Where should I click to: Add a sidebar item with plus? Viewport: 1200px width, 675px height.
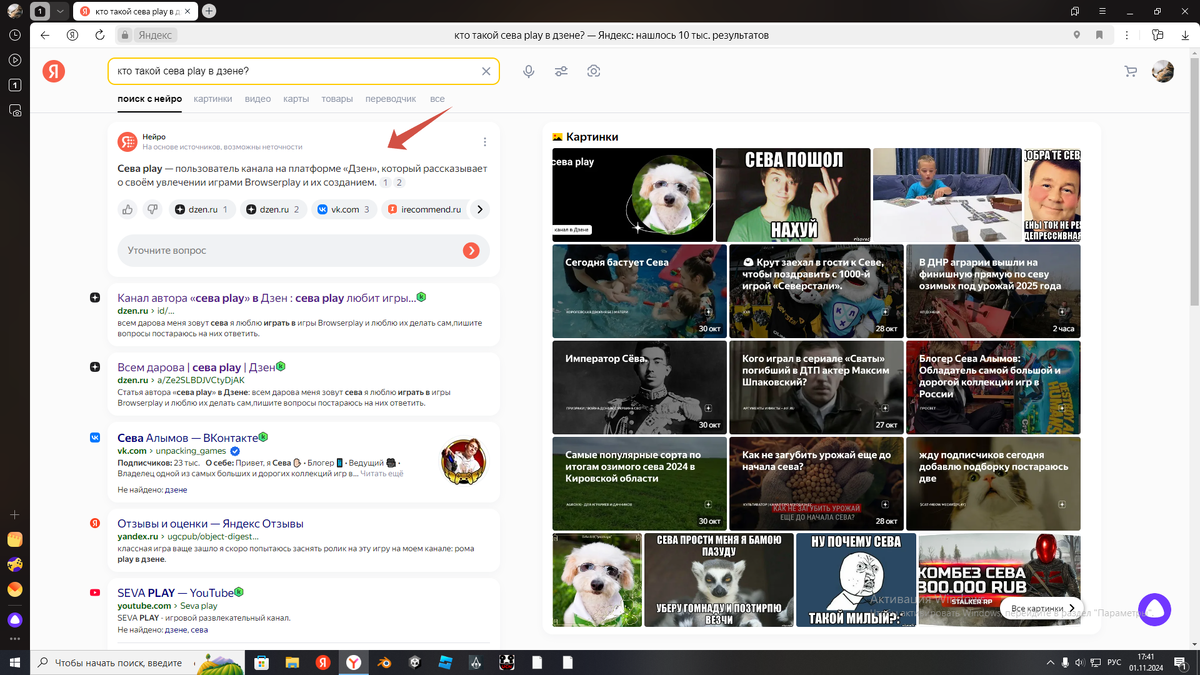pyautogui.click(x=15, y=514)
